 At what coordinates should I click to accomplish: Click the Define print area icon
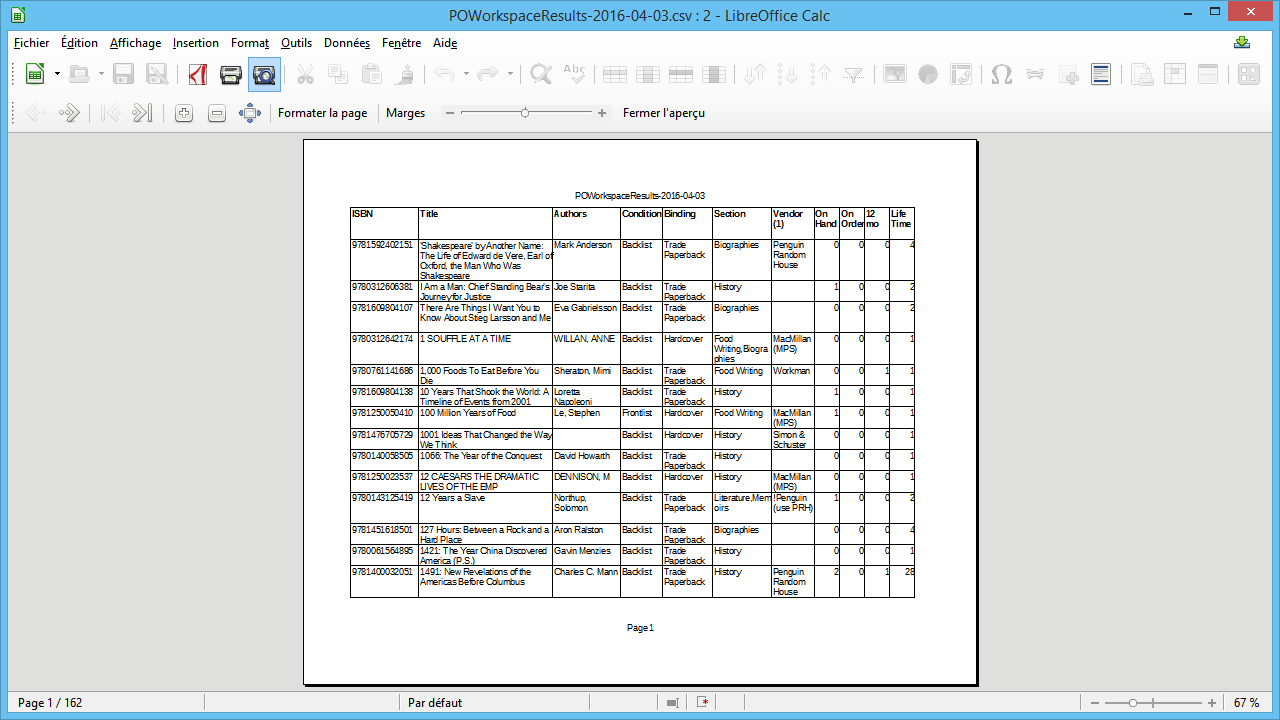[1141, 74]
